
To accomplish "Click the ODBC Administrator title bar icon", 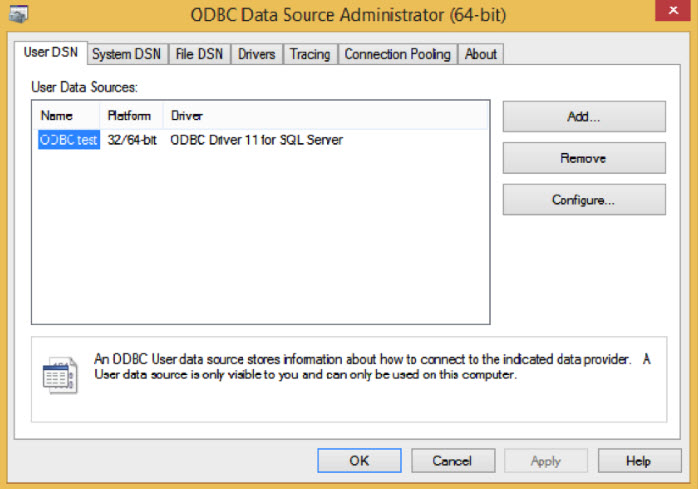I will coord(18,14).
